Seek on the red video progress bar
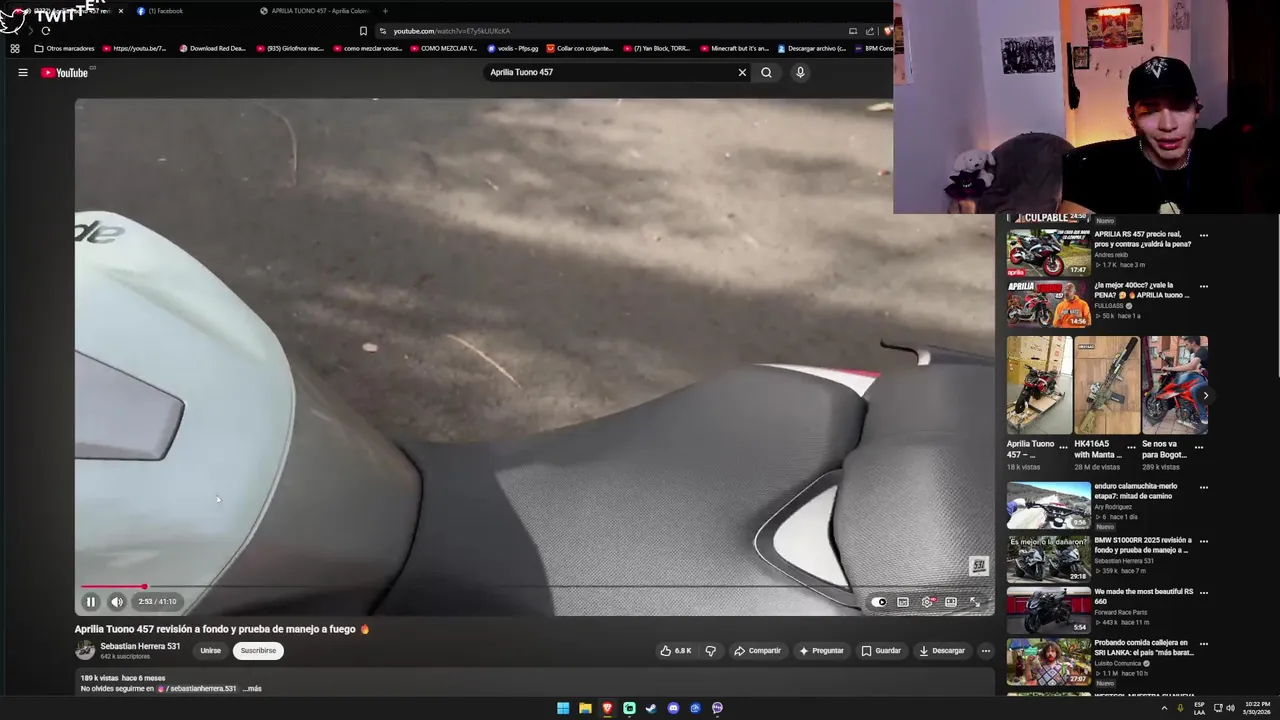This screenshot has height=720, width=1280. click(535, 587)
